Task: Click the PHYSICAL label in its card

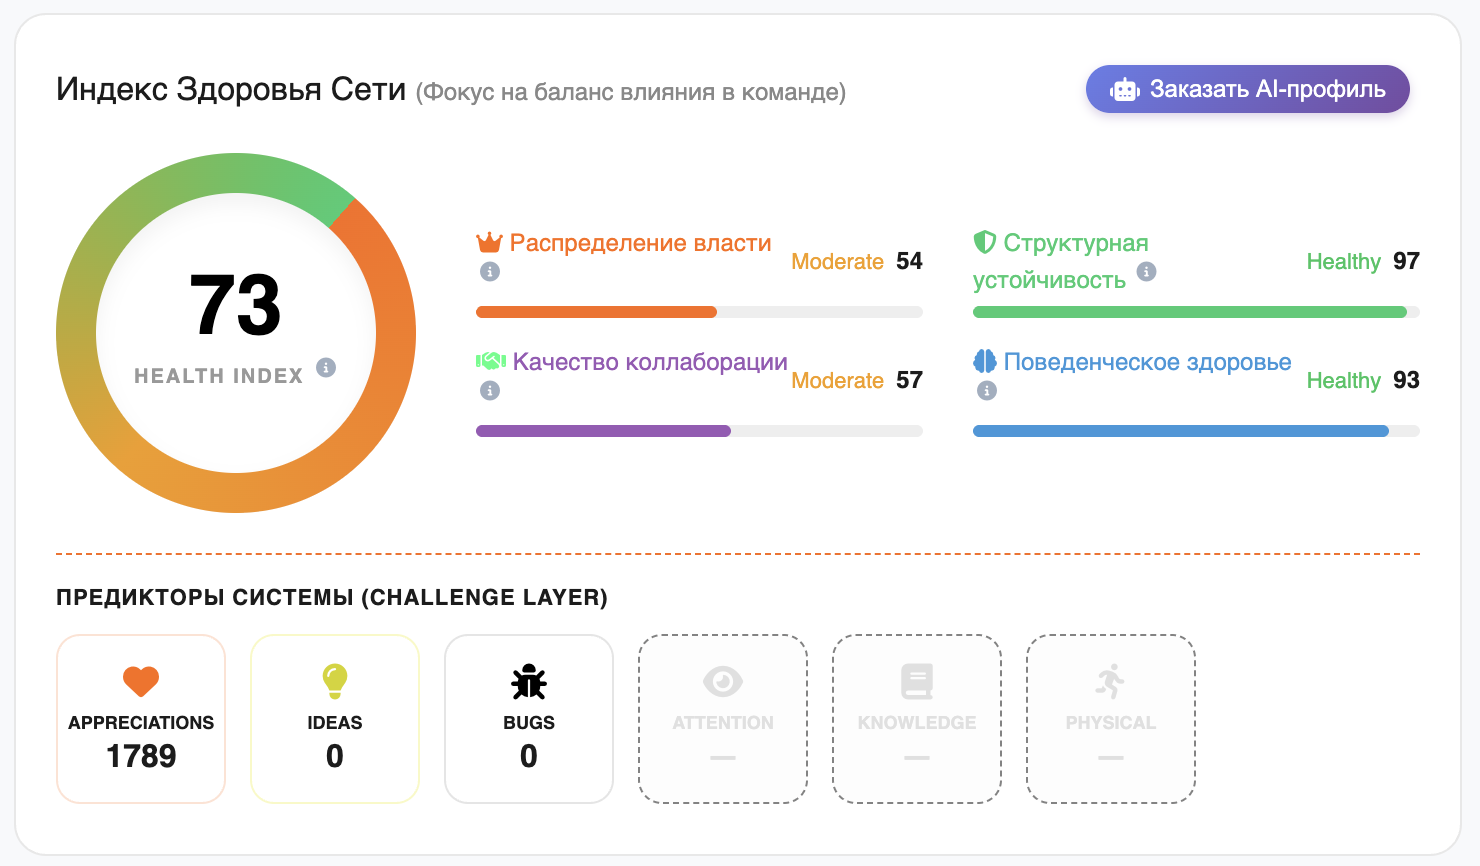Action: click(x=1111, y=723)
